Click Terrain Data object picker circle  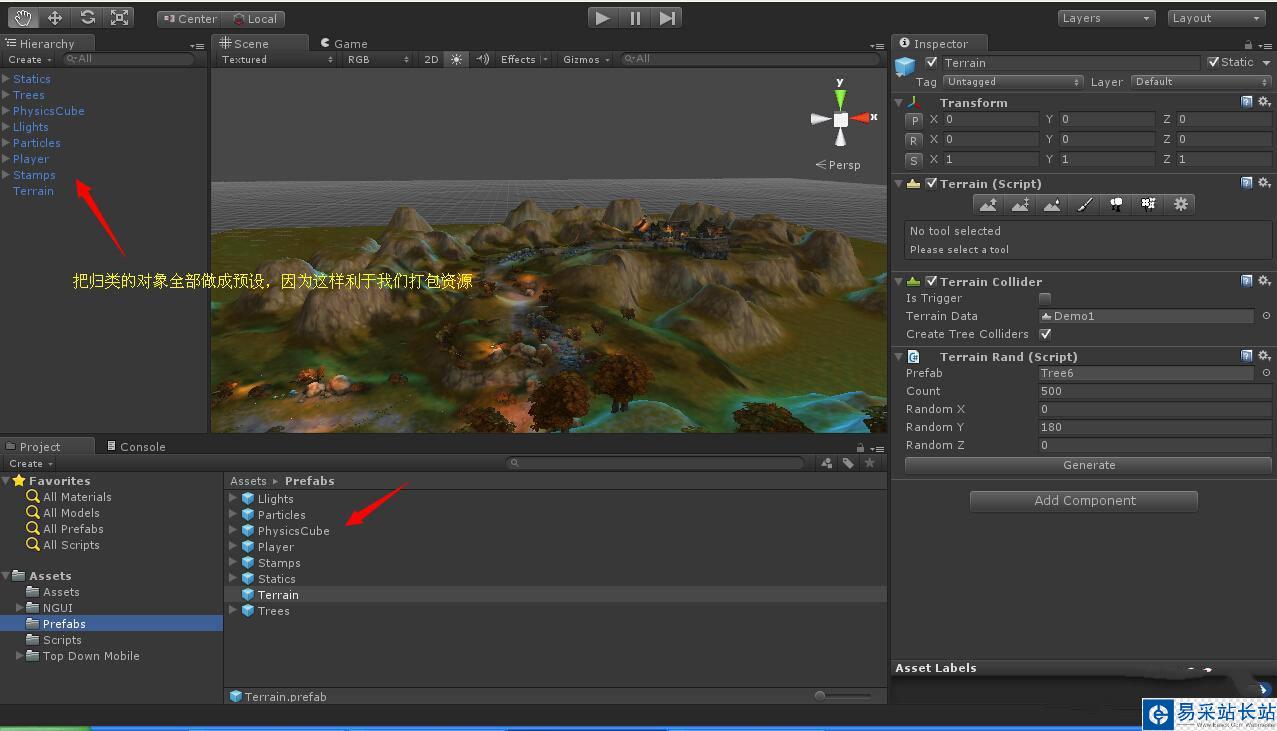tap(1266, 316)
